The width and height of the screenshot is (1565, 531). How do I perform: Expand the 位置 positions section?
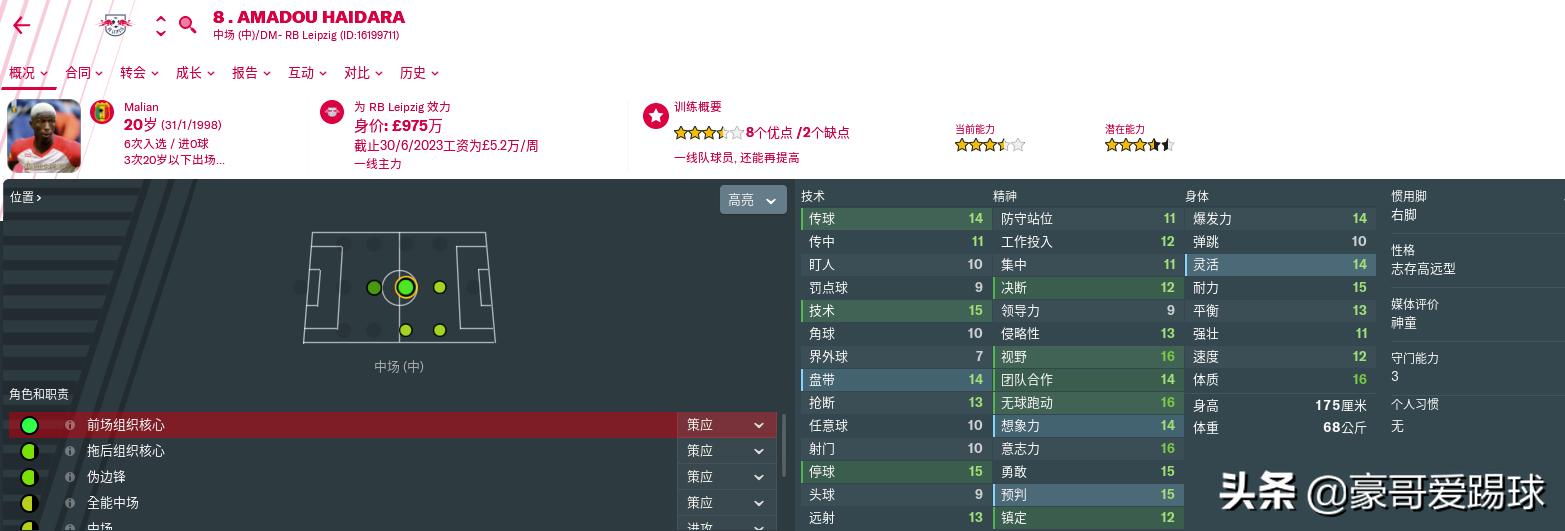coord(26,197)
